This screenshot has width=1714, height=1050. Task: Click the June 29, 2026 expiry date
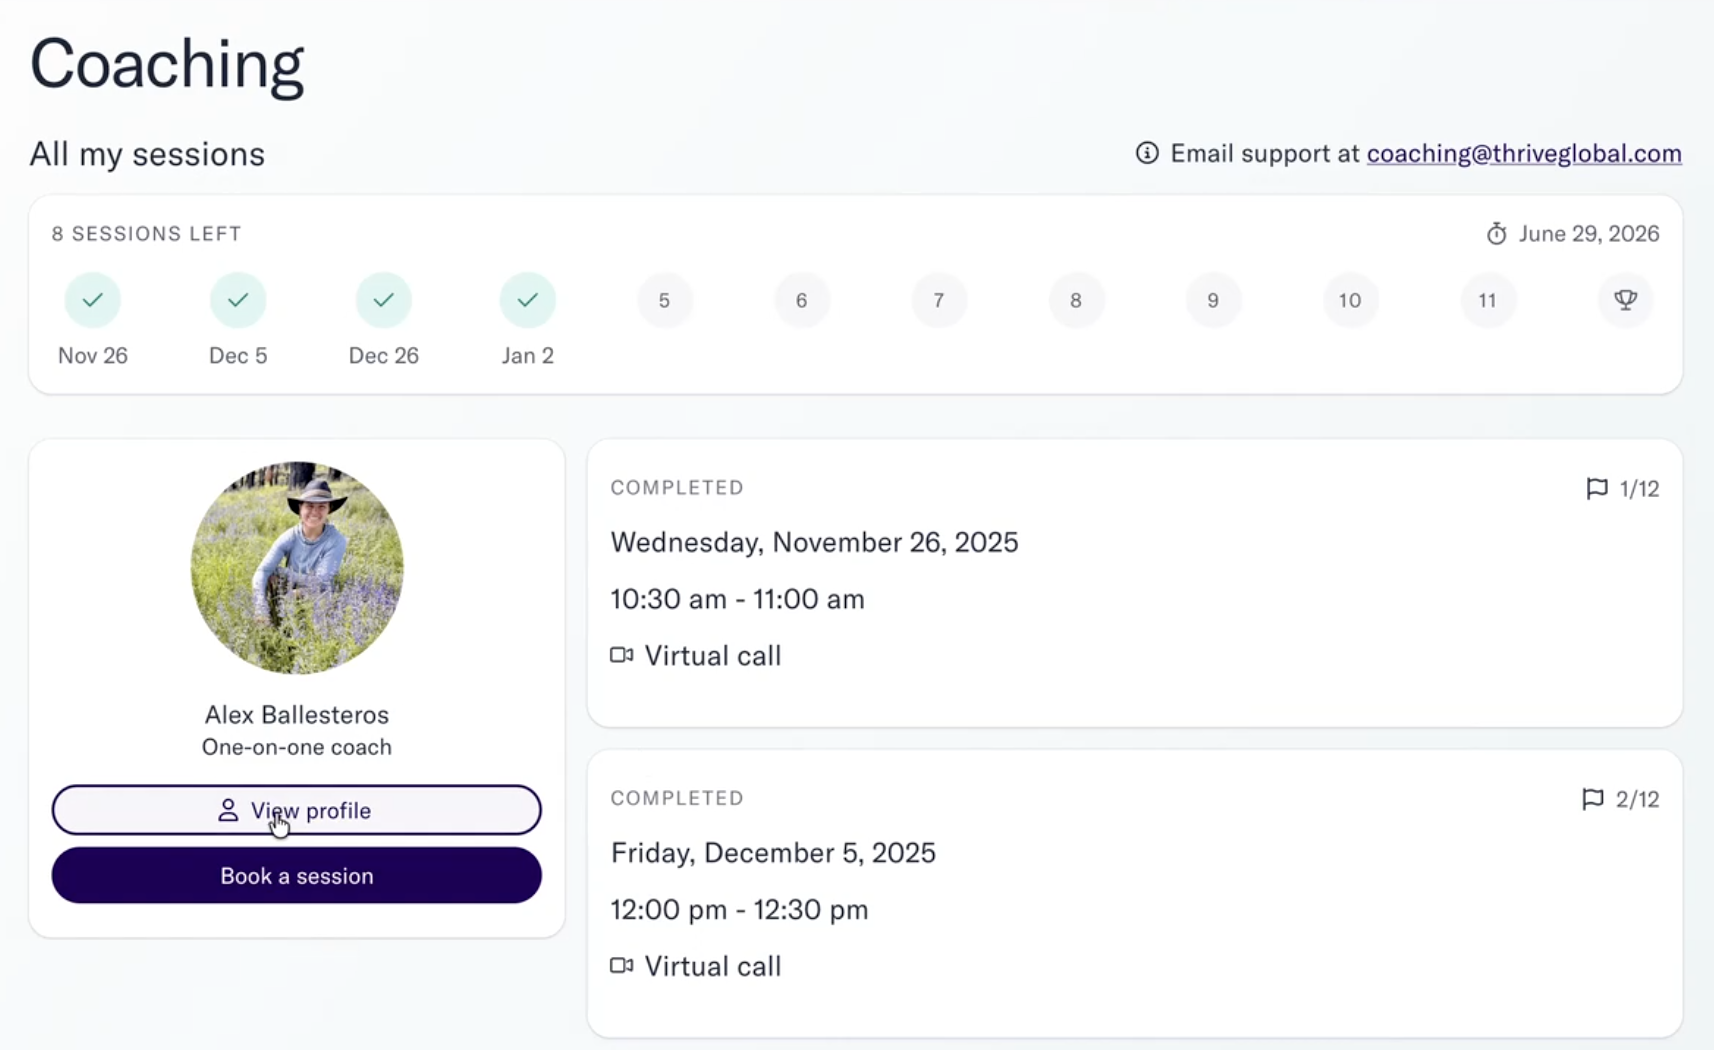click(x=1589, y=234)
